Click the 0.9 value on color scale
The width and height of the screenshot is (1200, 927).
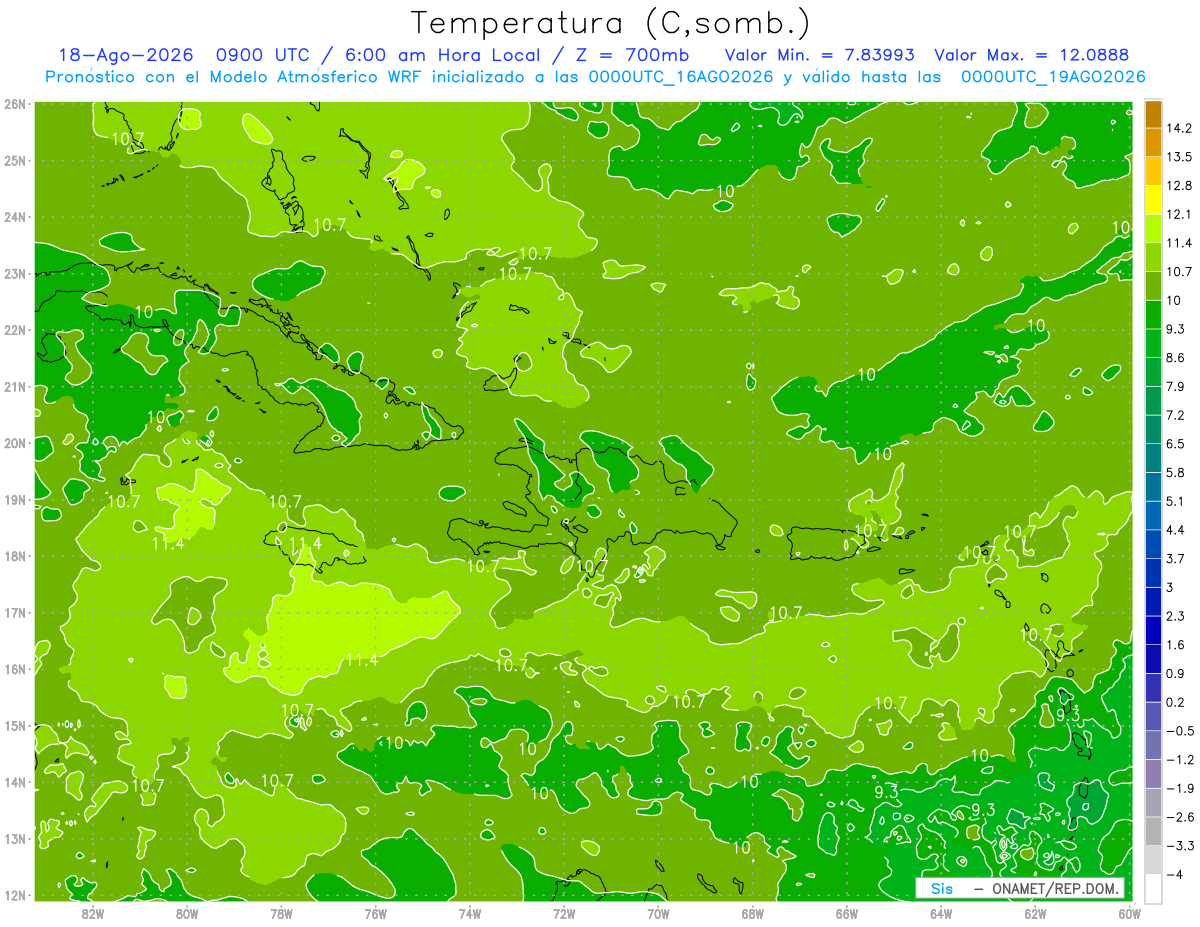[x=1176, y=672]
